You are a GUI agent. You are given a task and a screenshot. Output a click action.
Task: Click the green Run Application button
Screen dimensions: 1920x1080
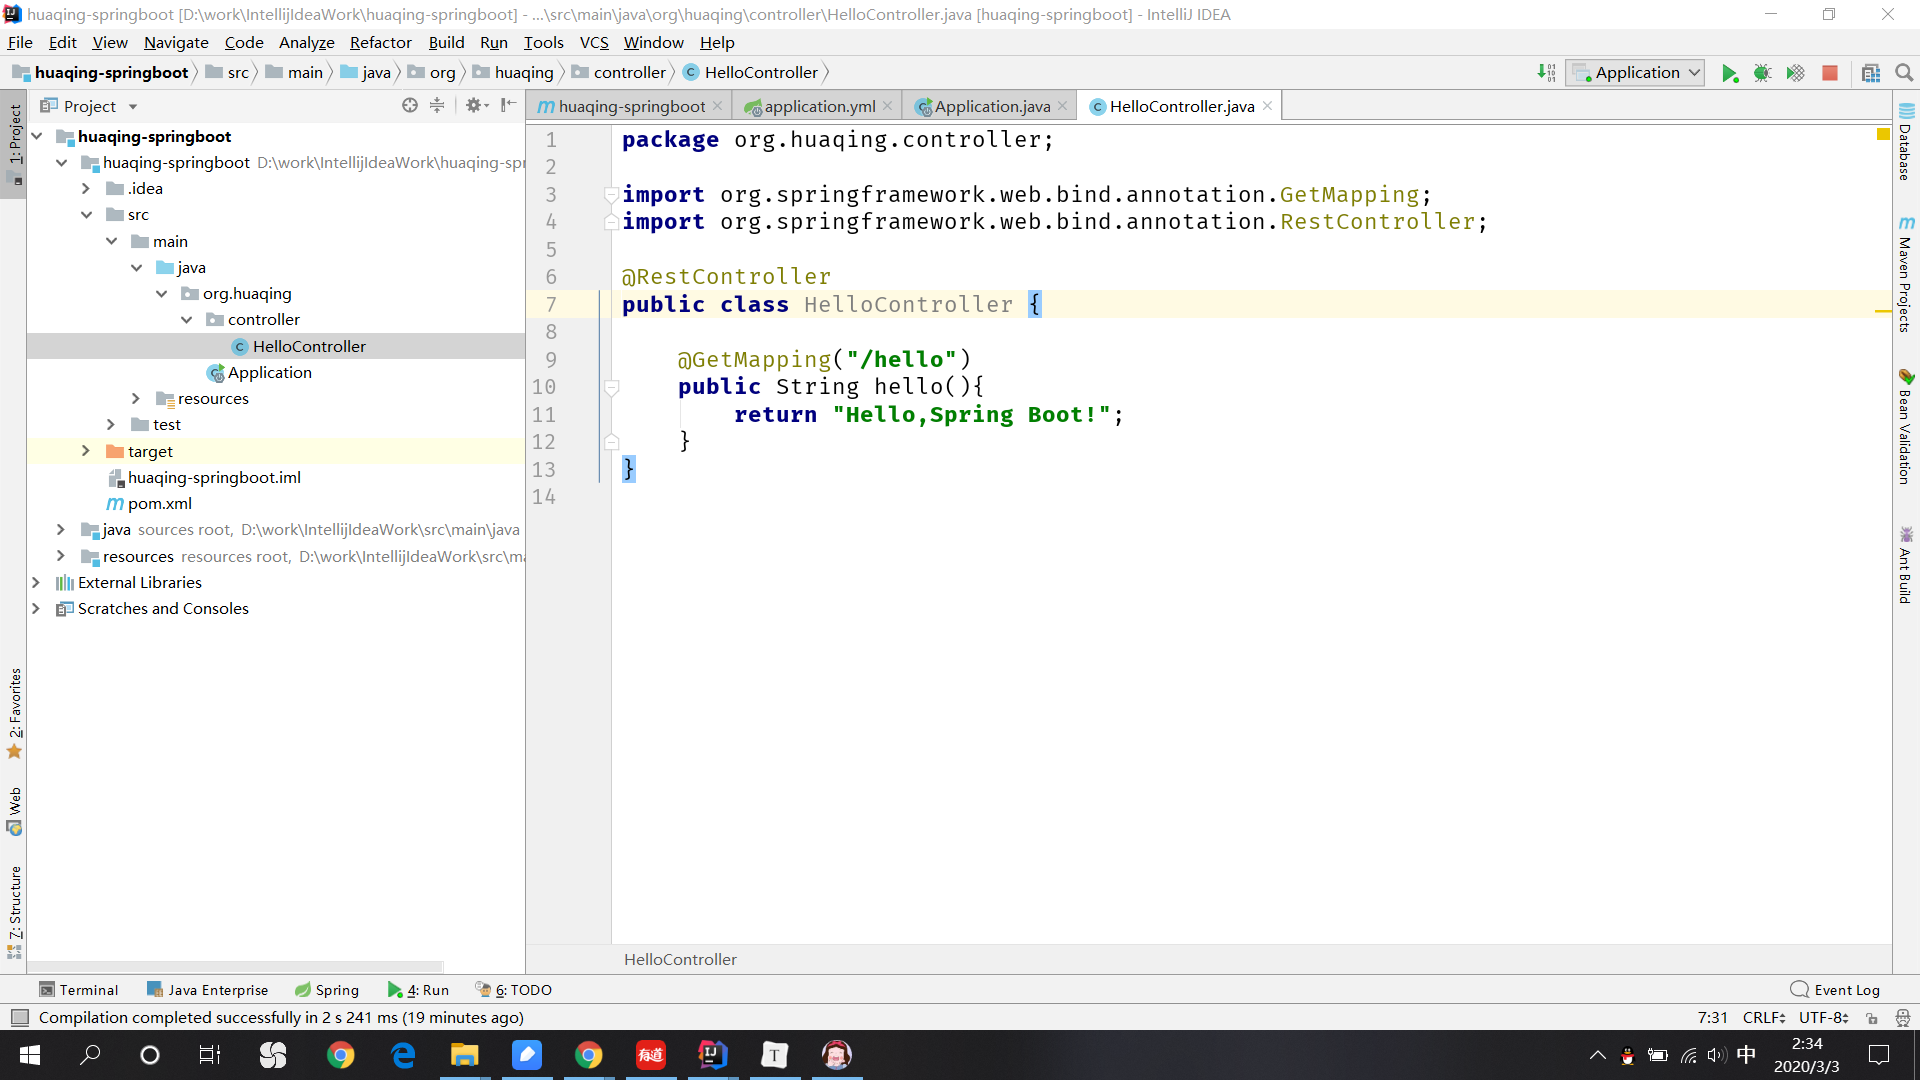coord(1729,73)
